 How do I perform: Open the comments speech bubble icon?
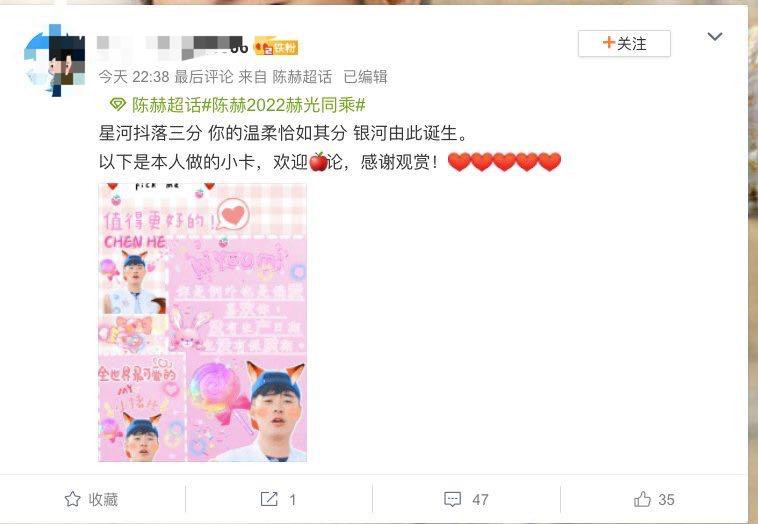coord(452,499)
